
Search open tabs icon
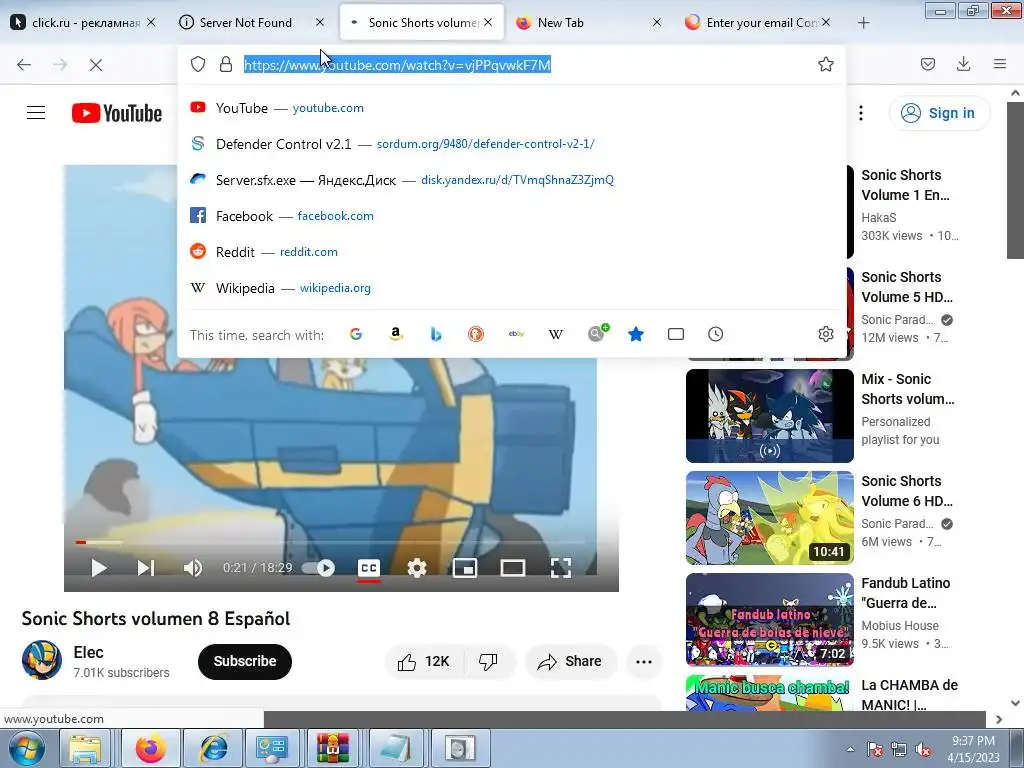(676, 334)
